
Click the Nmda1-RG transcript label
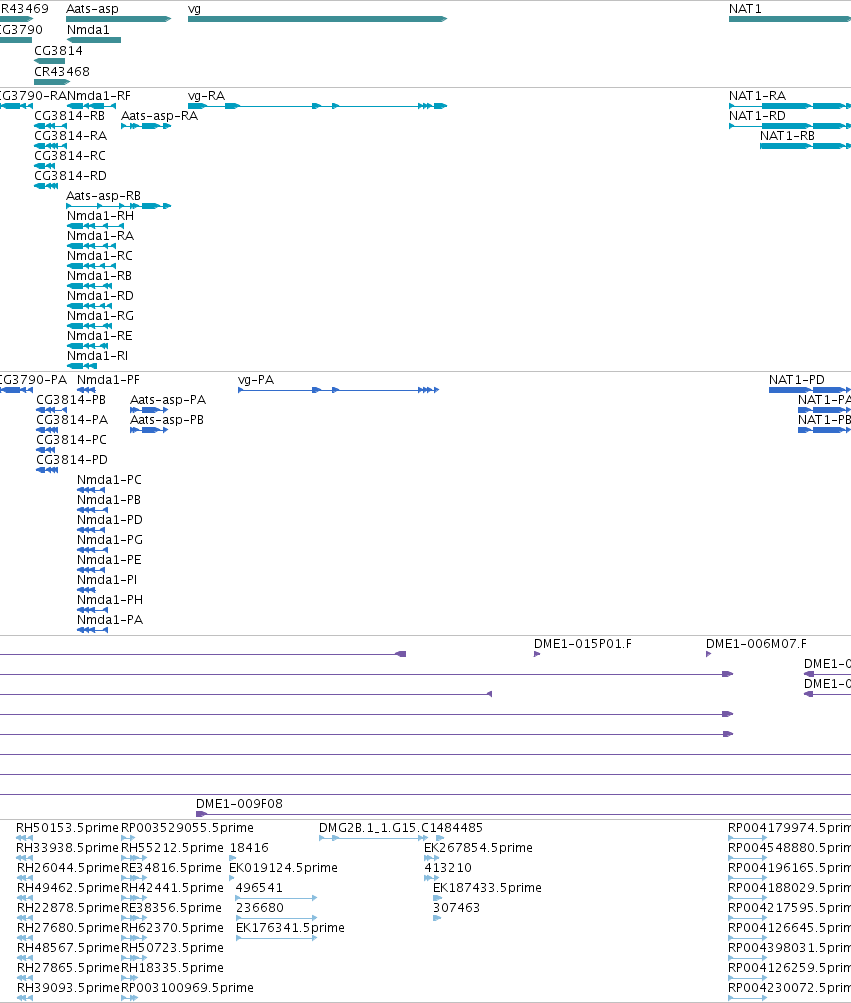(100, 316)
